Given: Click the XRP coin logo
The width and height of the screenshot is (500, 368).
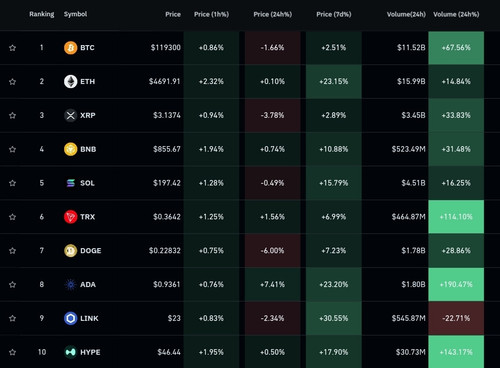Looking at the screenshot, I should (70, 115).
